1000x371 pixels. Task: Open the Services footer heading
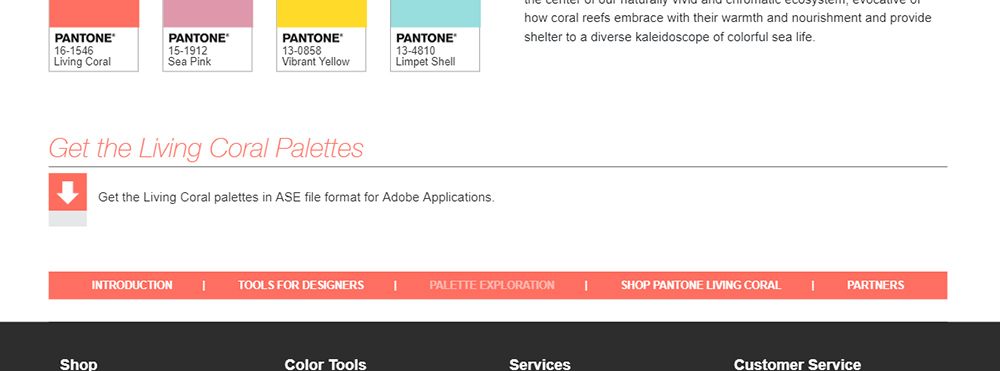click(x=540, y=365)
